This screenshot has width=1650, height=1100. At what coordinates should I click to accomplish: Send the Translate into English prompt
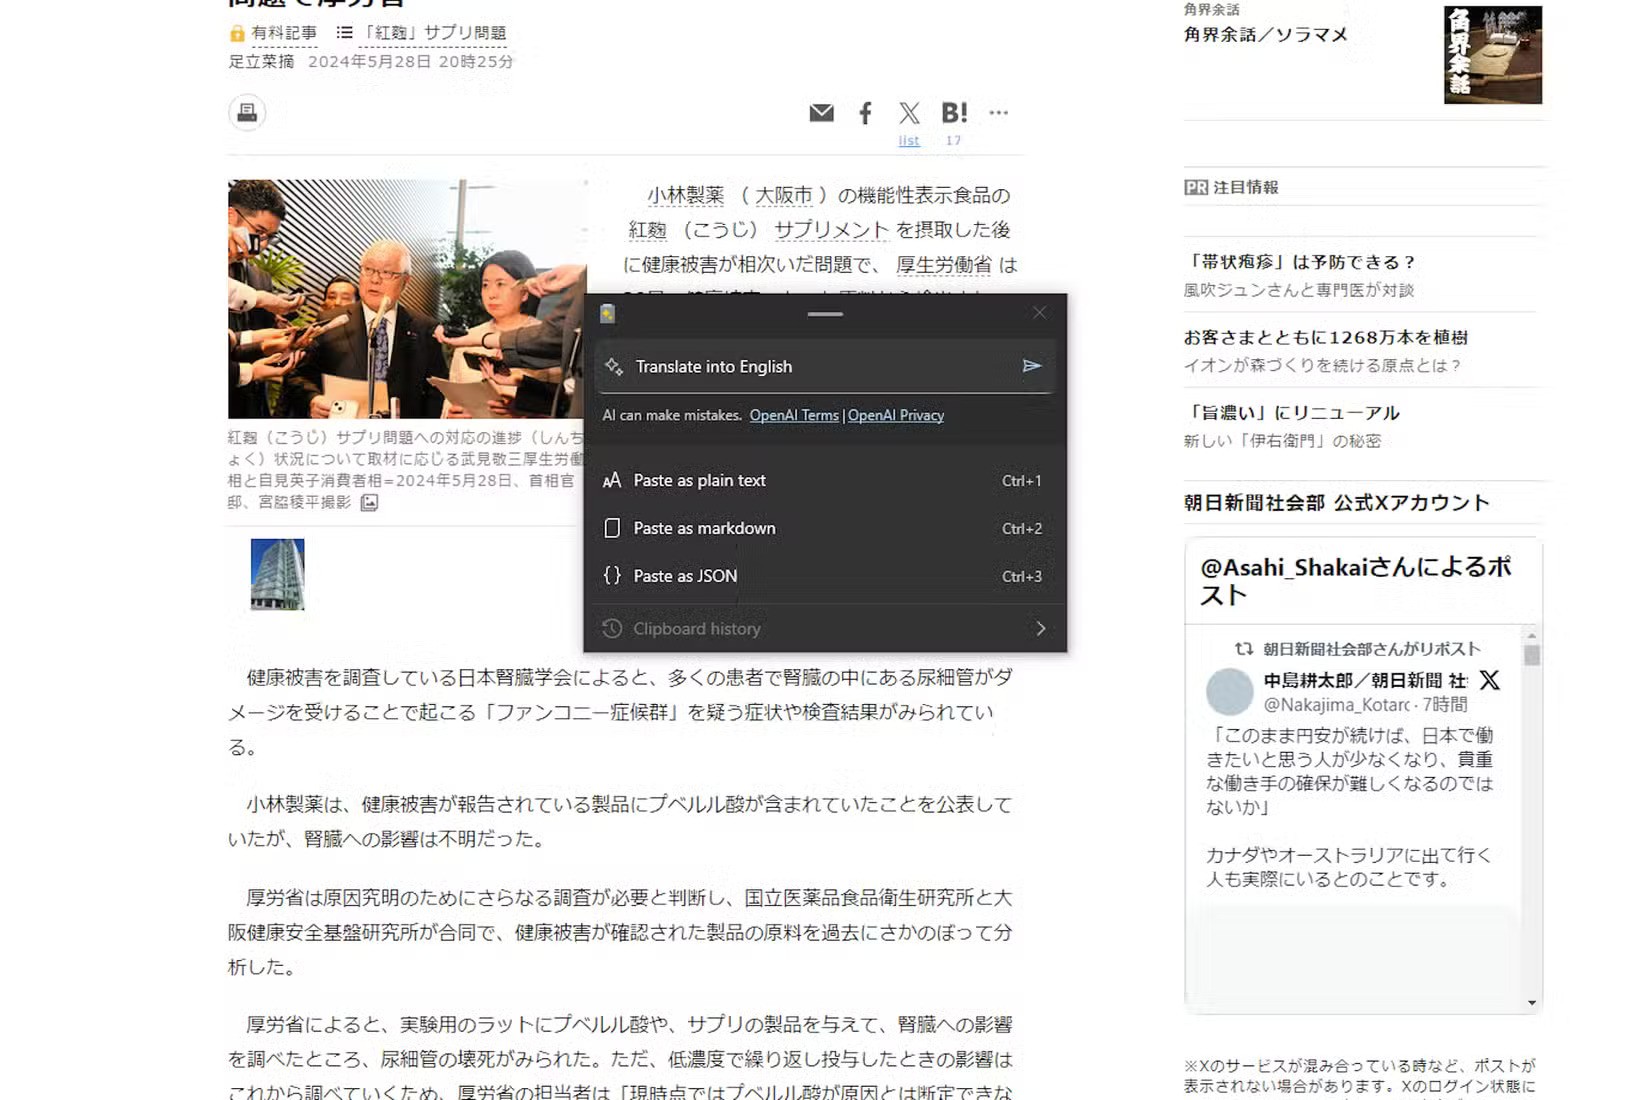[x=1031, y=366]
